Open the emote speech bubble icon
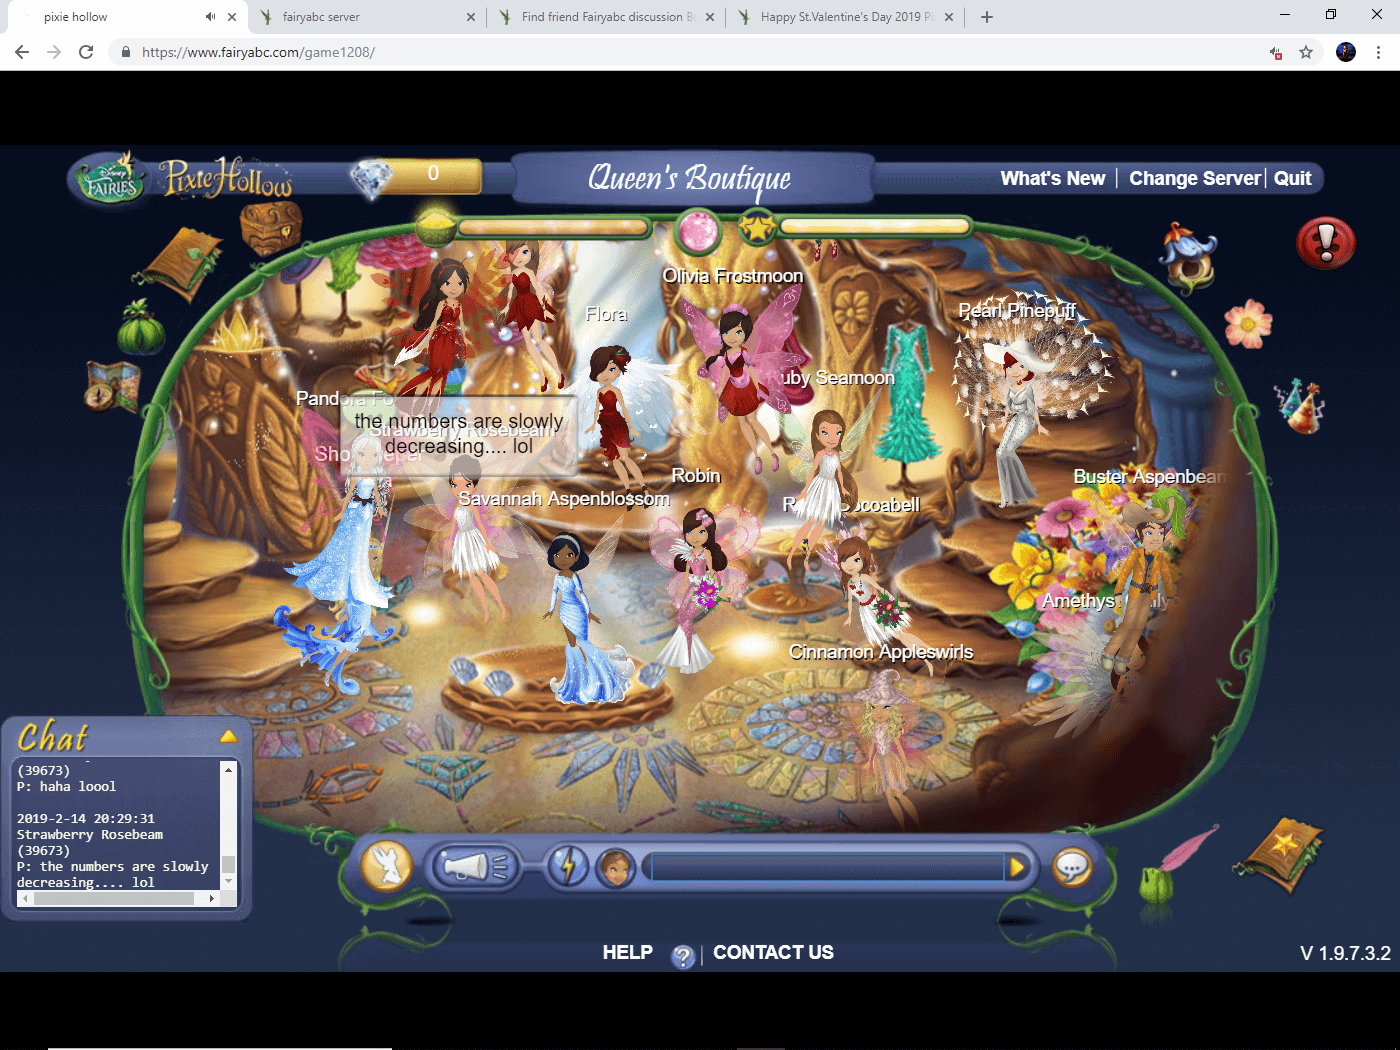Screen dimensions: 1400x1050 1072,868
